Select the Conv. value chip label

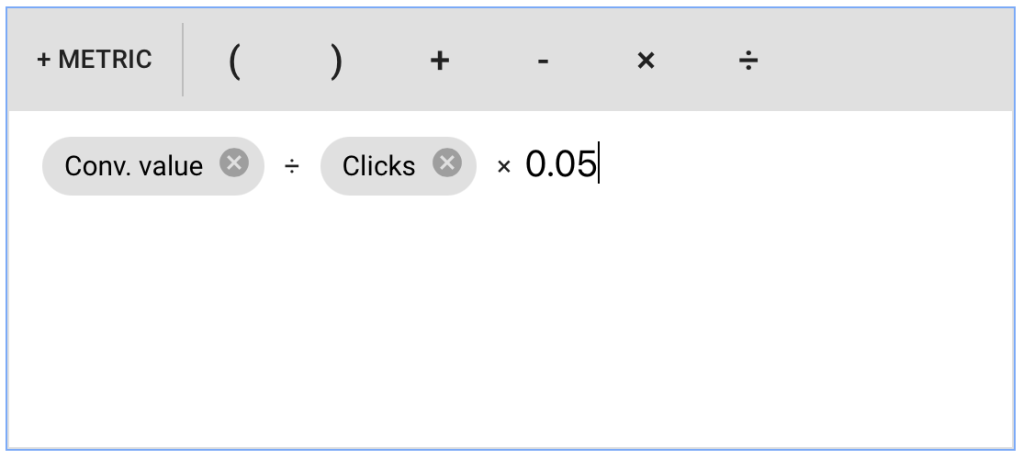[x=134, y=166]
